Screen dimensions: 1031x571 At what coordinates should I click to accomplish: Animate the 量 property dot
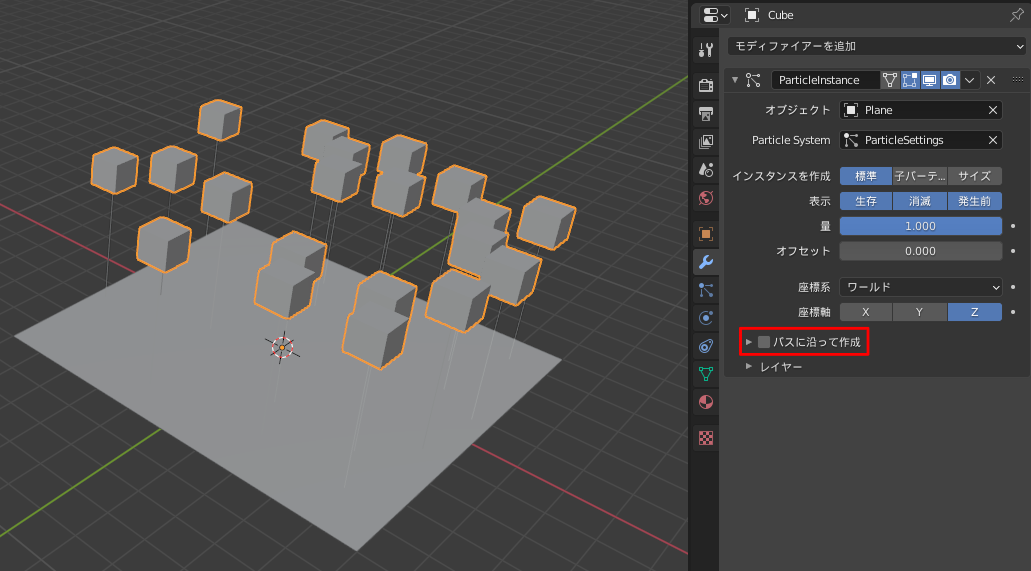[x=1013, y=226]
